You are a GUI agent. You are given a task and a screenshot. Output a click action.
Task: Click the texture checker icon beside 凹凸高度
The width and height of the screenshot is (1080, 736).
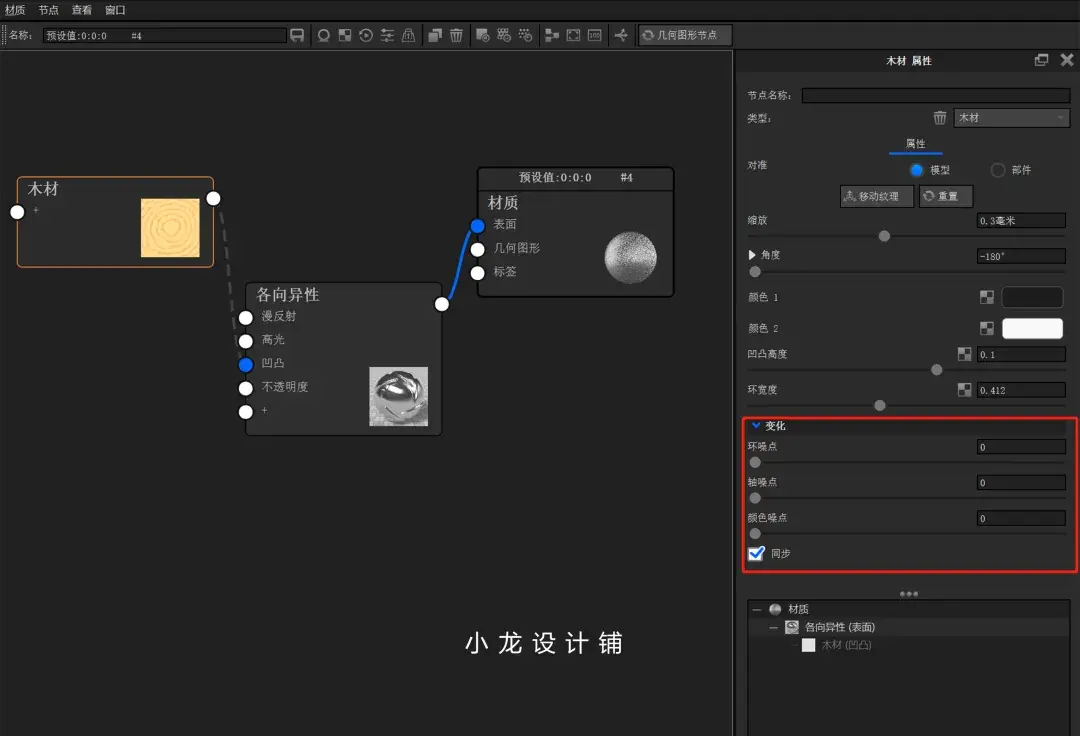click(x=964, y=353)
